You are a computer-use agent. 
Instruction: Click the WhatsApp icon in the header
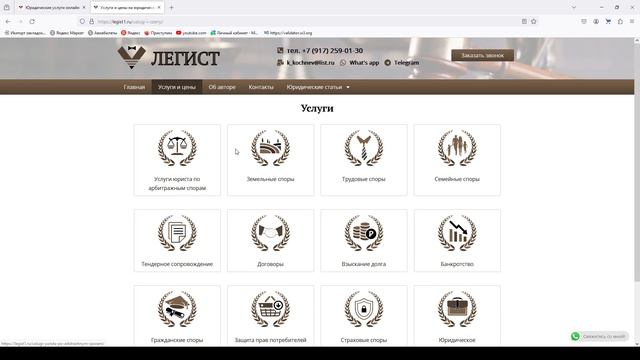(x=343, y=62)
